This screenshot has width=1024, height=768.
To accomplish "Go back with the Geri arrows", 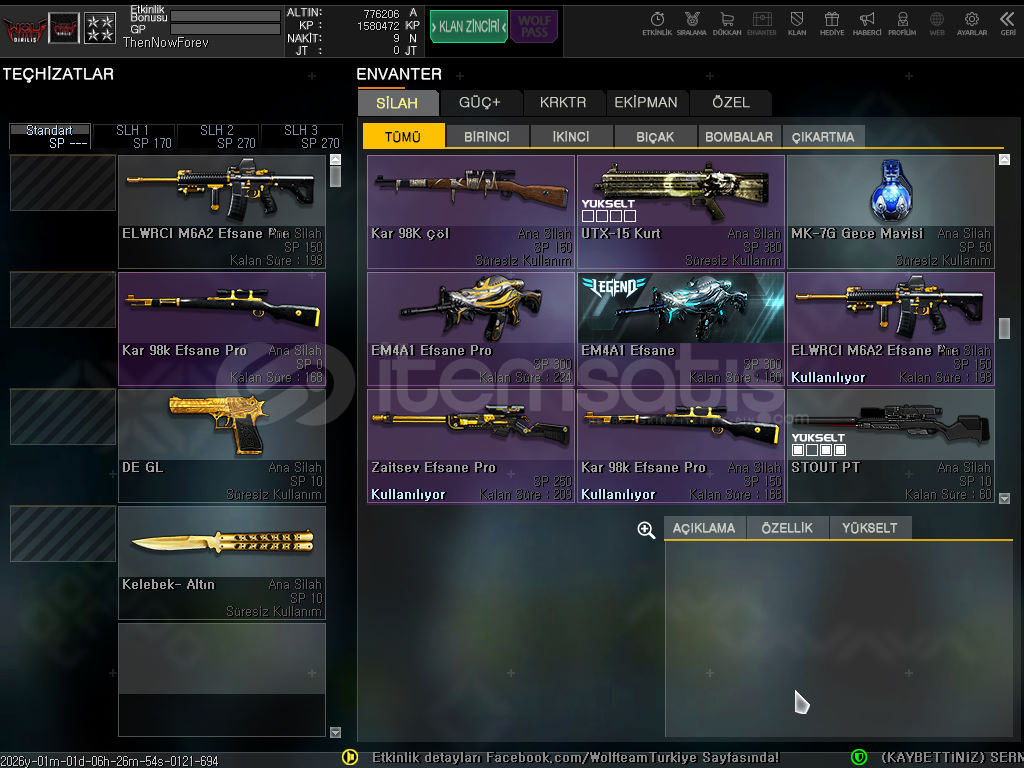I will (1008, 24).
